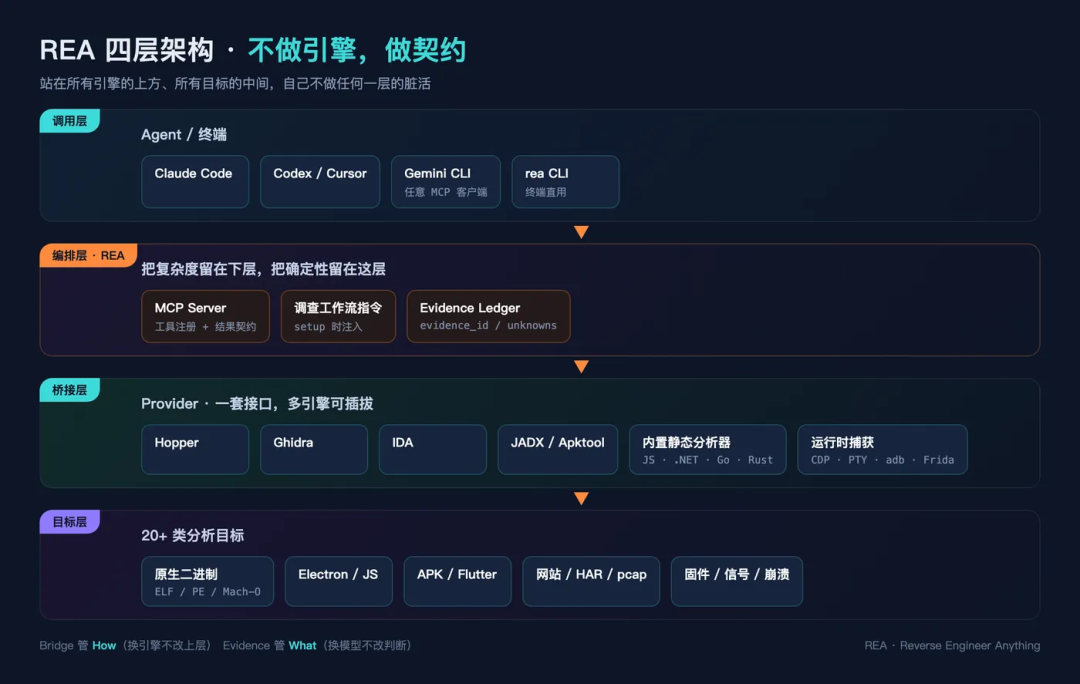Click the footer note "(换引擎不改上层)"
This screenshot has width=1080, height=684.
pyautogui.click(x=166, y=645)
